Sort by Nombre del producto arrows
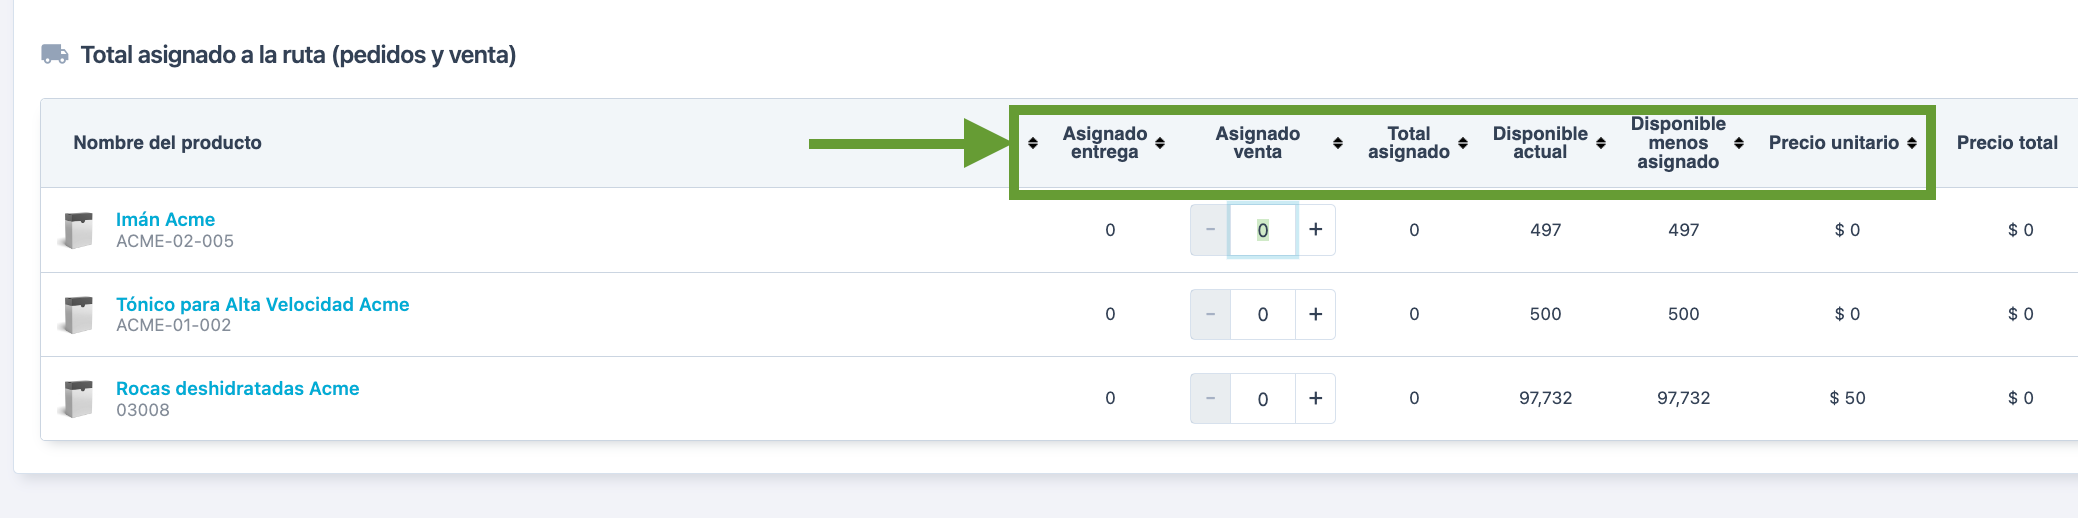The image size is (2078, 518). click(x=1033, y=143)
